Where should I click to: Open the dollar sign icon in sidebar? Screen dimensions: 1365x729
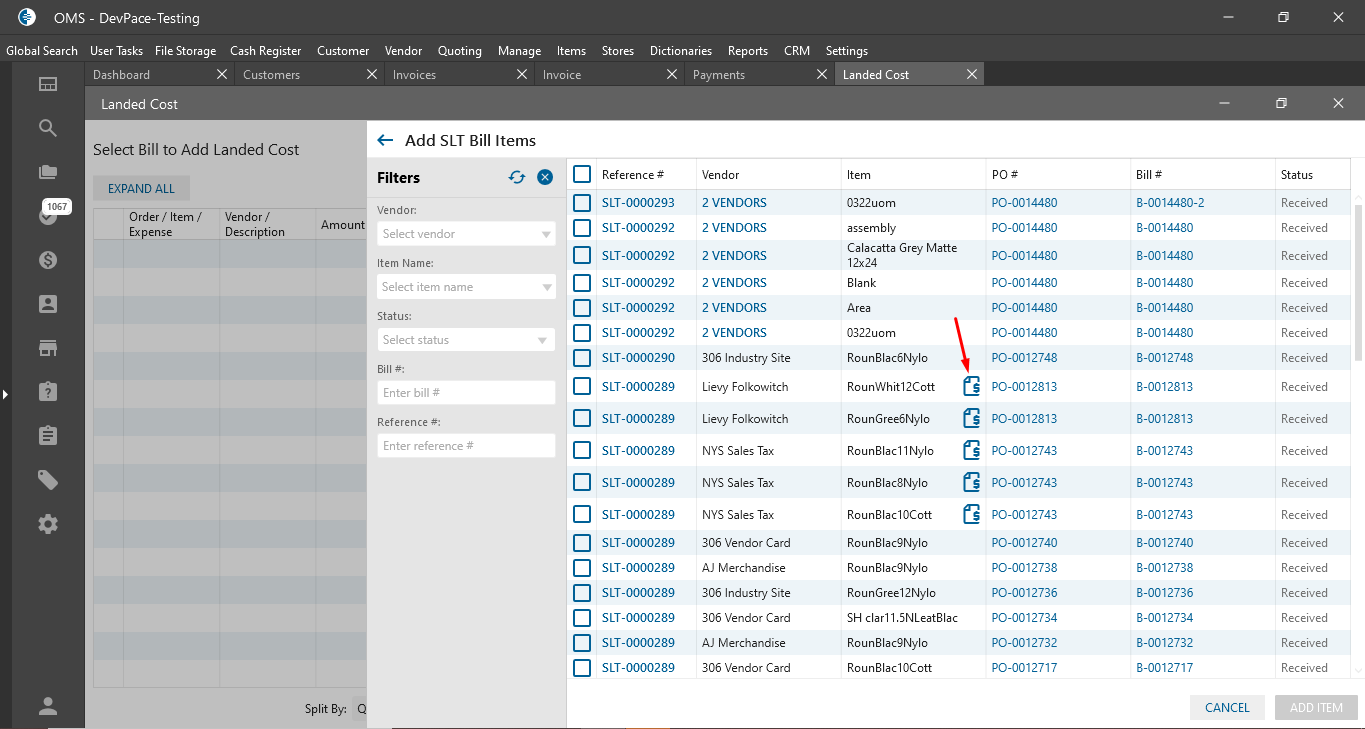[48, 260]
